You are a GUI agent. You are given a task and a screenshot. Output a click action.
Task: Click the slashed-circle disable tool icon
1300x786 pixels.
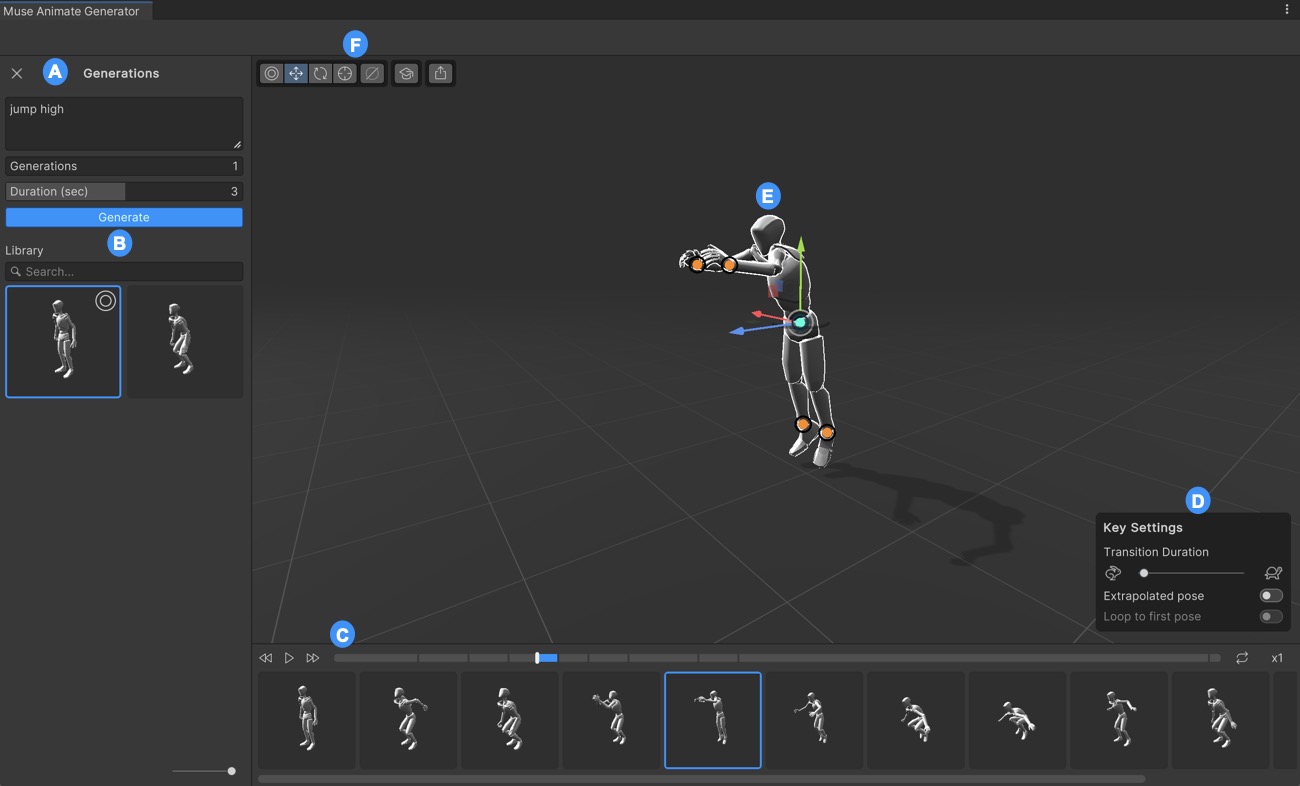pos(371,74)
